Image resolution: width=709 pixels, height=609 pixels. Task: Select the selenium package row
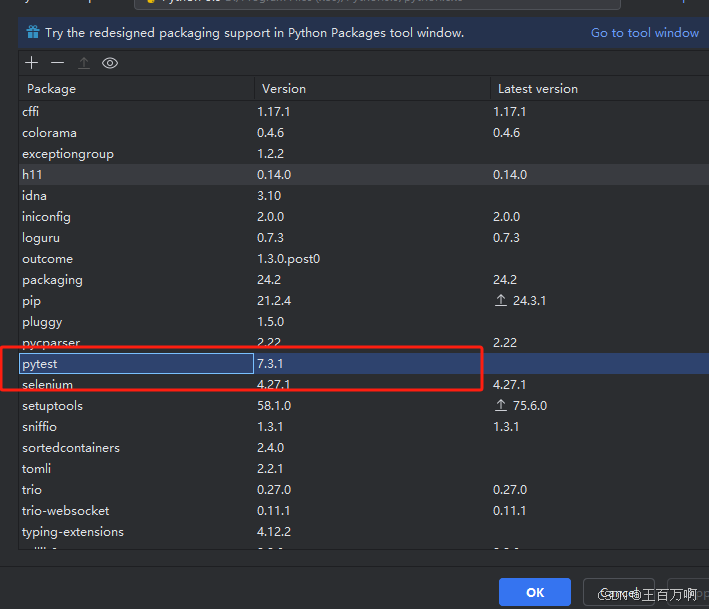(x=364, y=385)
